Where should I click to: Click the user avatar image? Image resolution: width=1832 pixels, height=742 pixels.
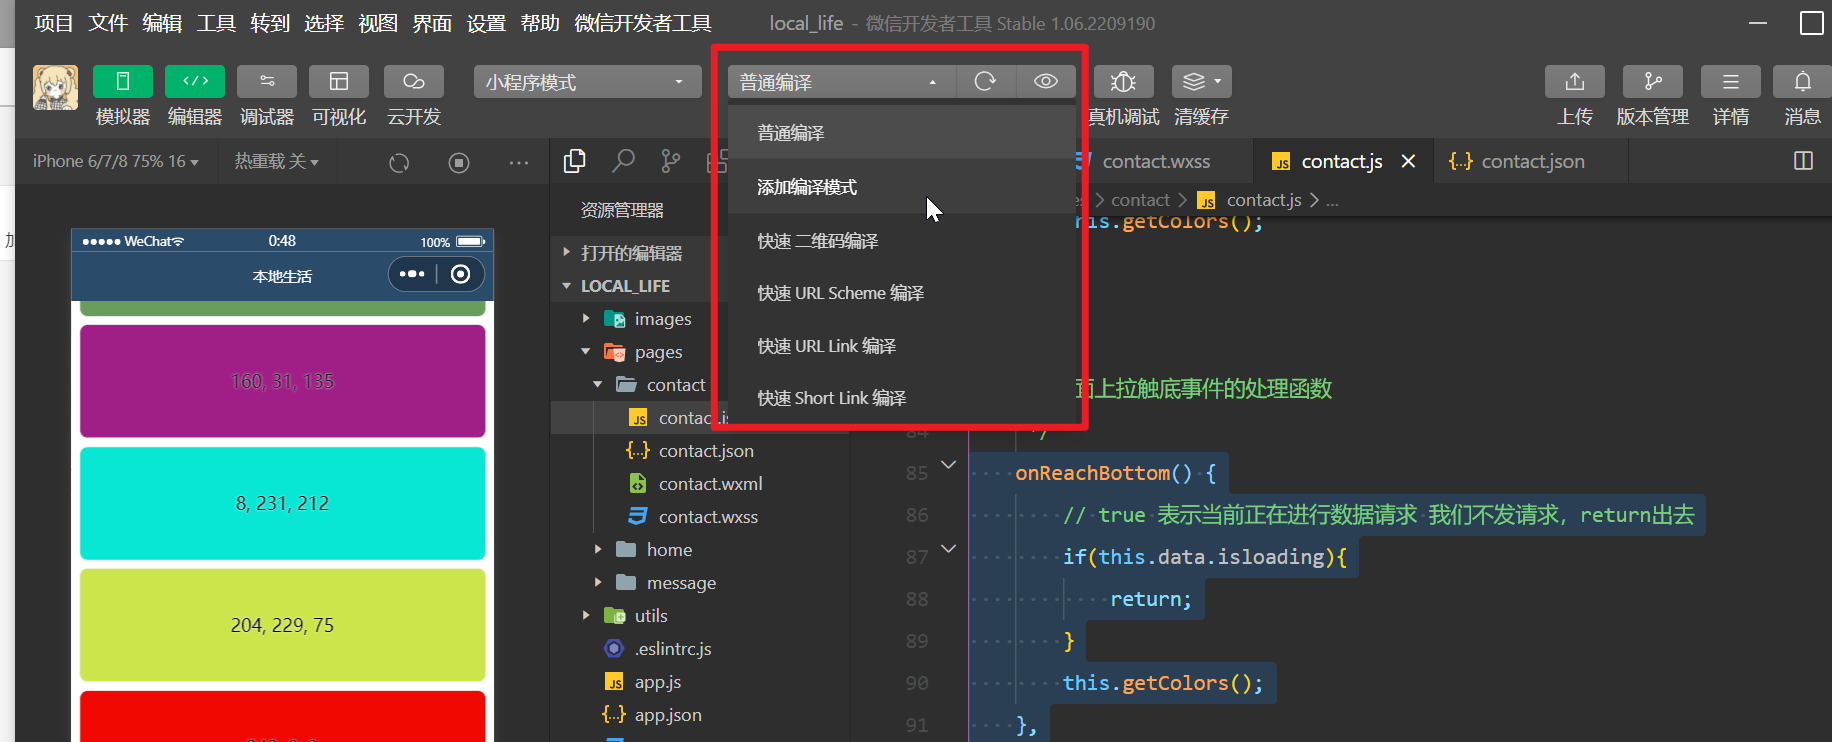[x=55, y=88]
